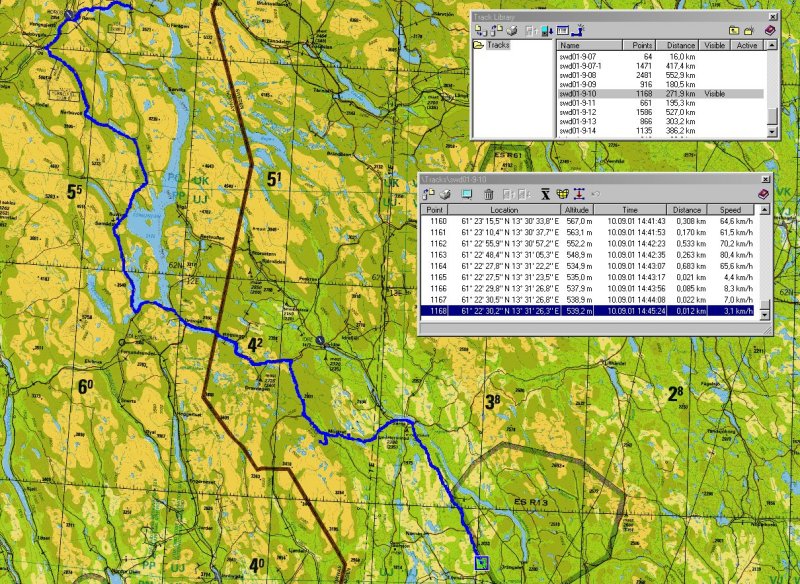Sort points by Speed column header
Image resolution: width=800 pixels, height=584 pixels.
(x=732, y=209)
